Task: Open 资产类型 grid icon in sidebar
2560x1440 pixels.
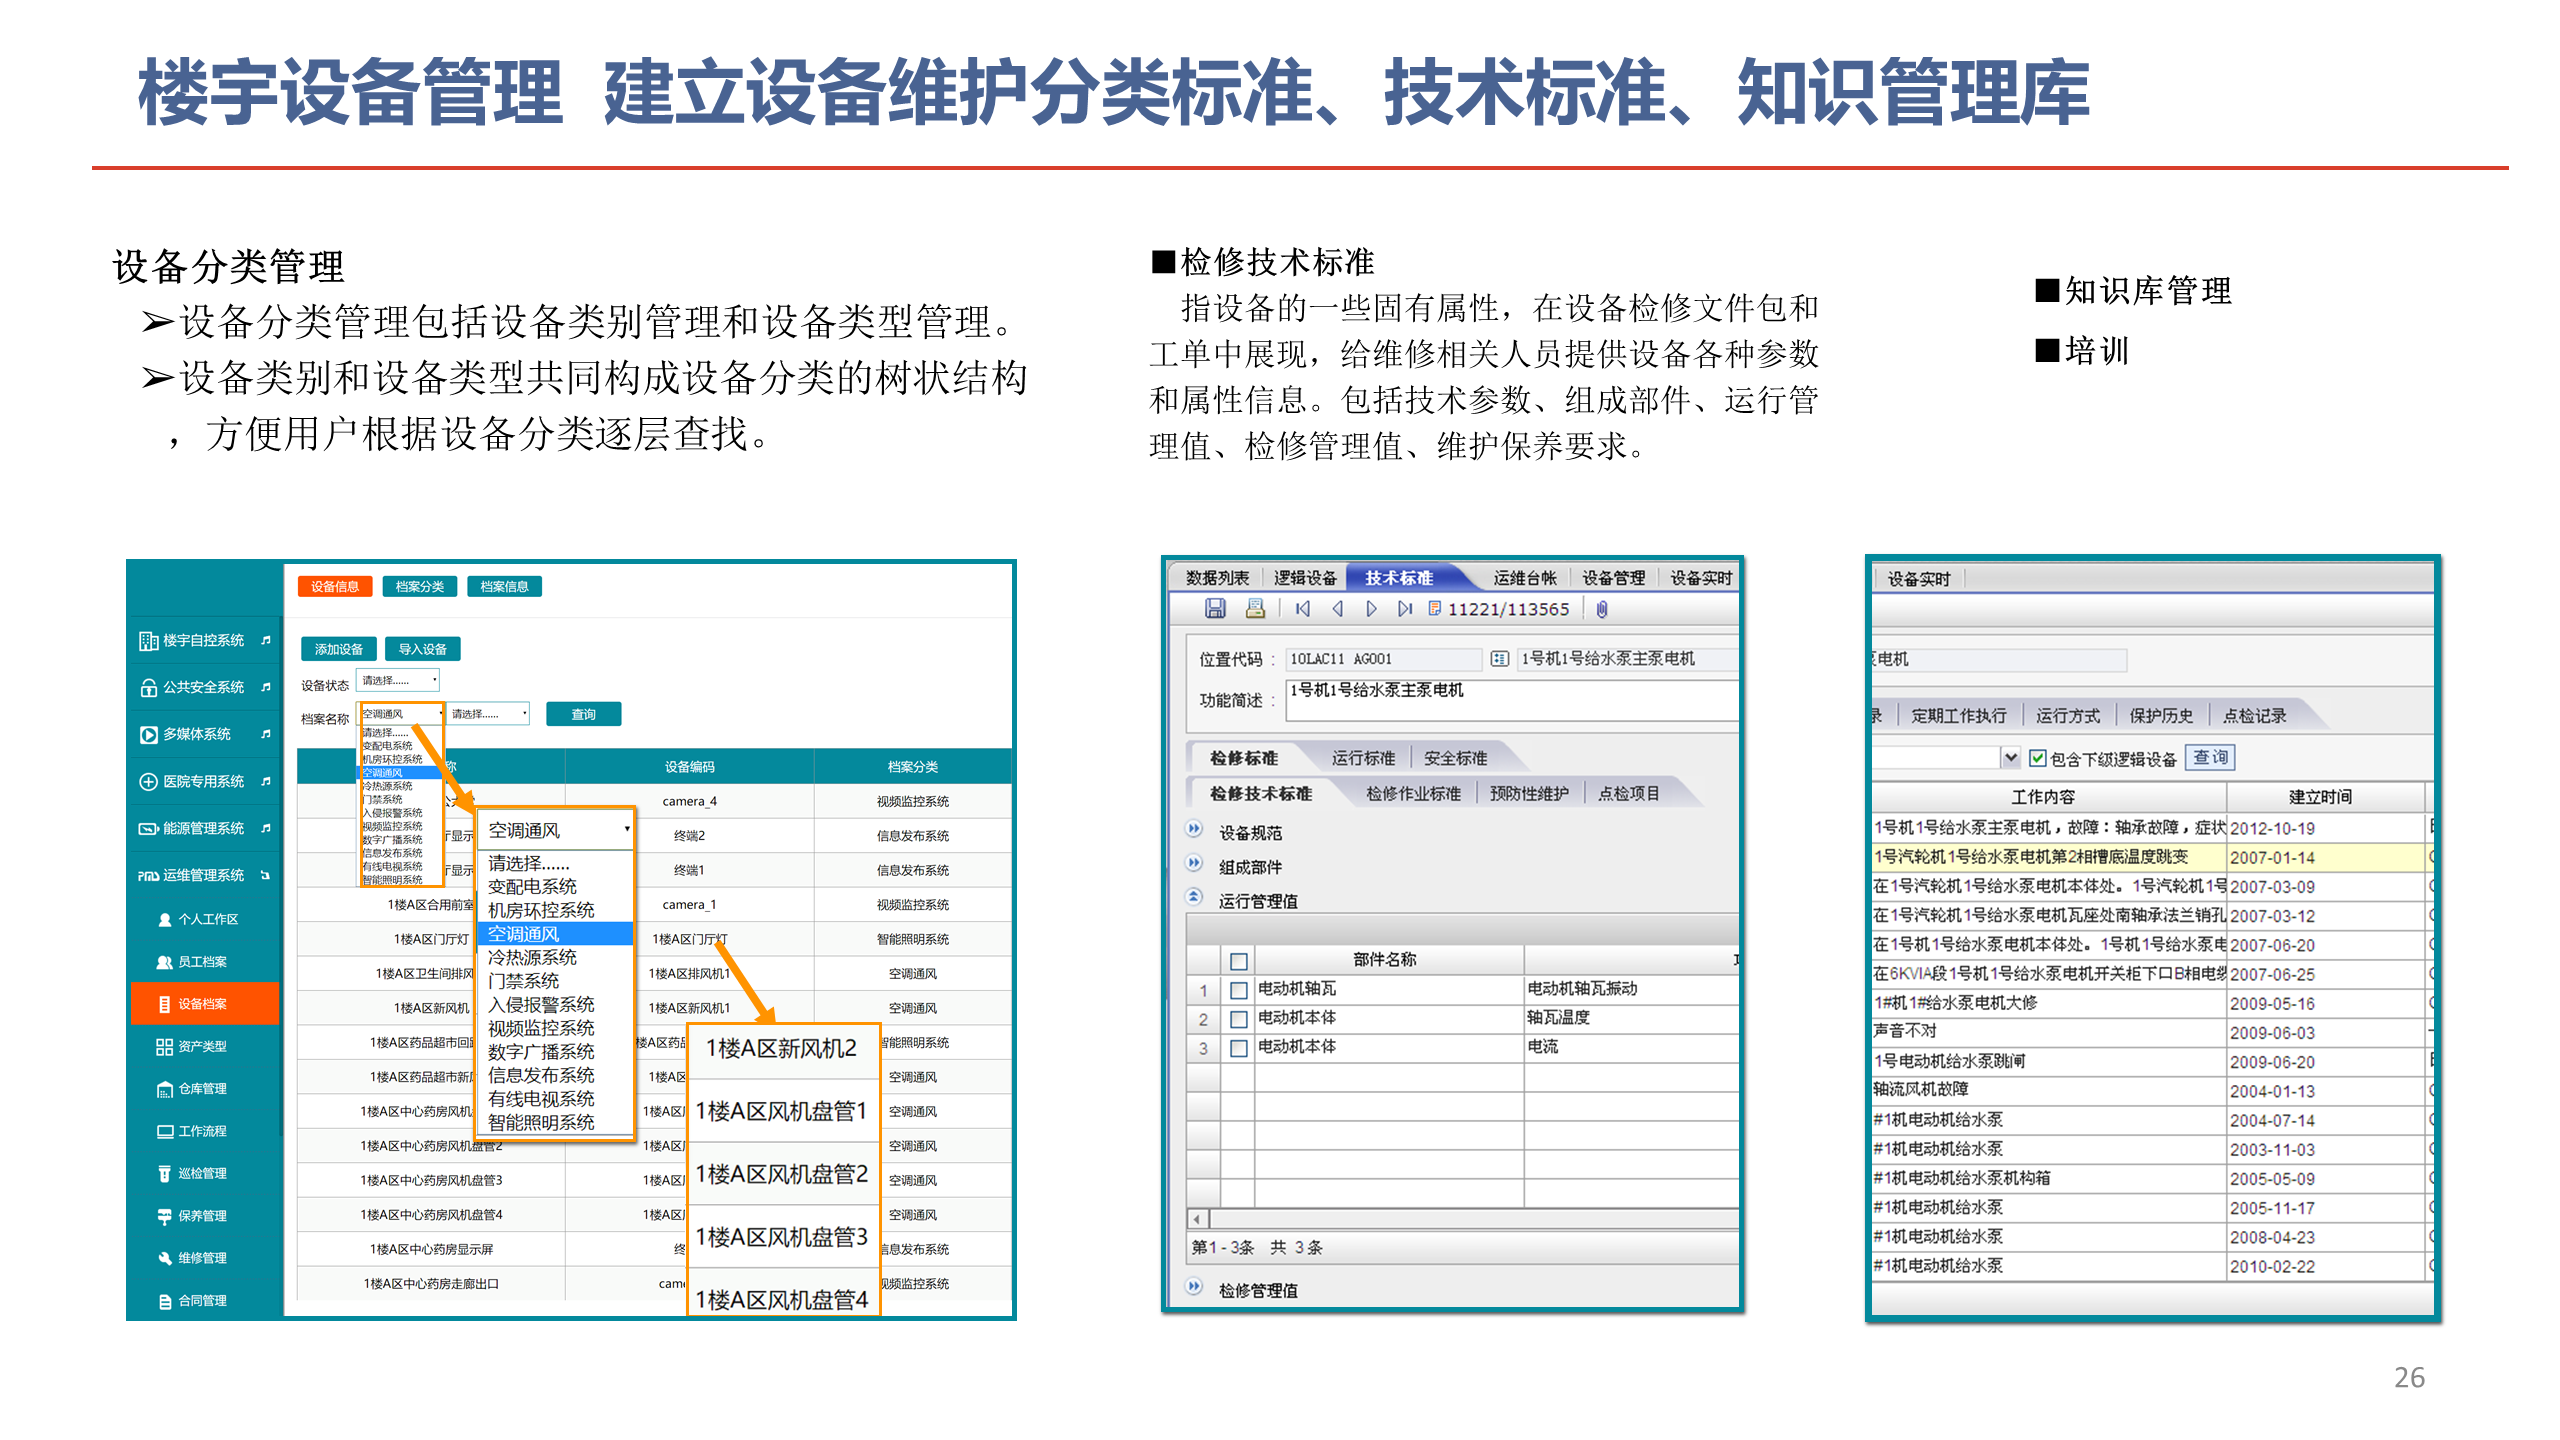Action: [165, 1047]
